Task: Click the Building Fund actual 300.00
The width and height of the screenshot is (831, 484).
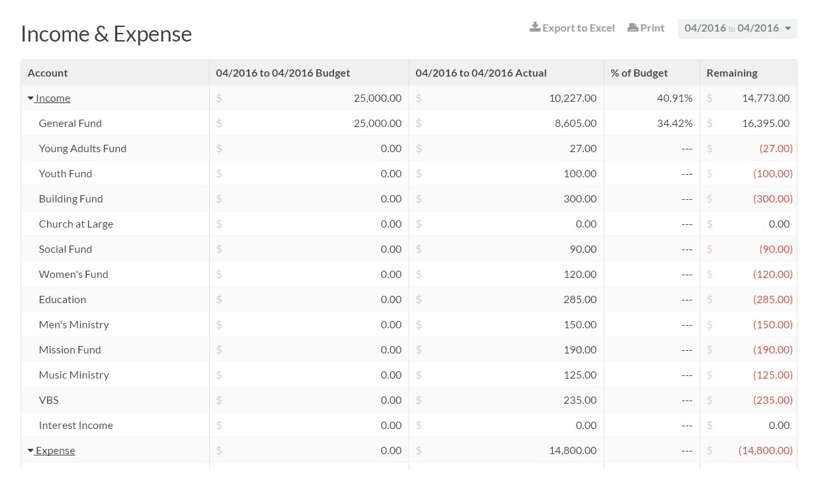Action: (580, 199)
